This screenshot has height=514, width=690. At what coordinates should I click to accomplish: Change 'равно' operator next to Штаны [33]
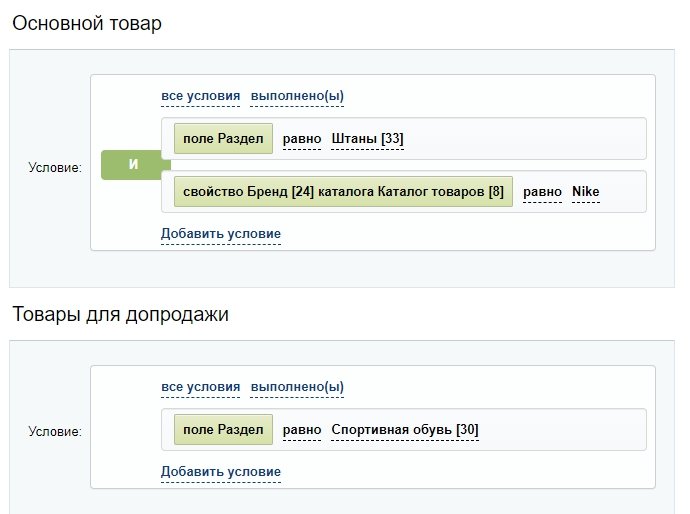click(302, 139)
